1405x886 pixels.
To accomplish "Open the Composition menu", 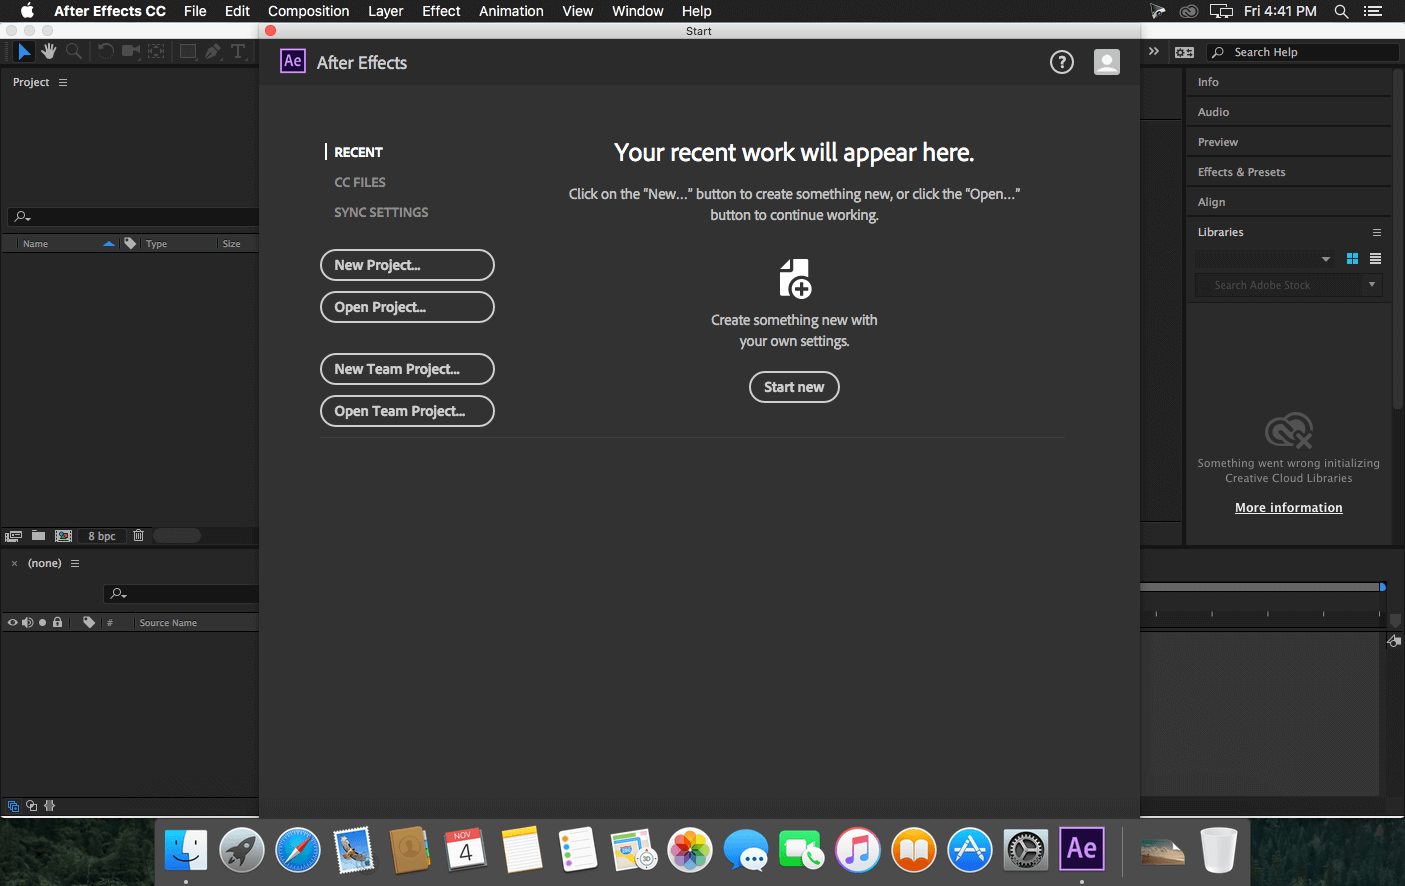I will 309,11.
